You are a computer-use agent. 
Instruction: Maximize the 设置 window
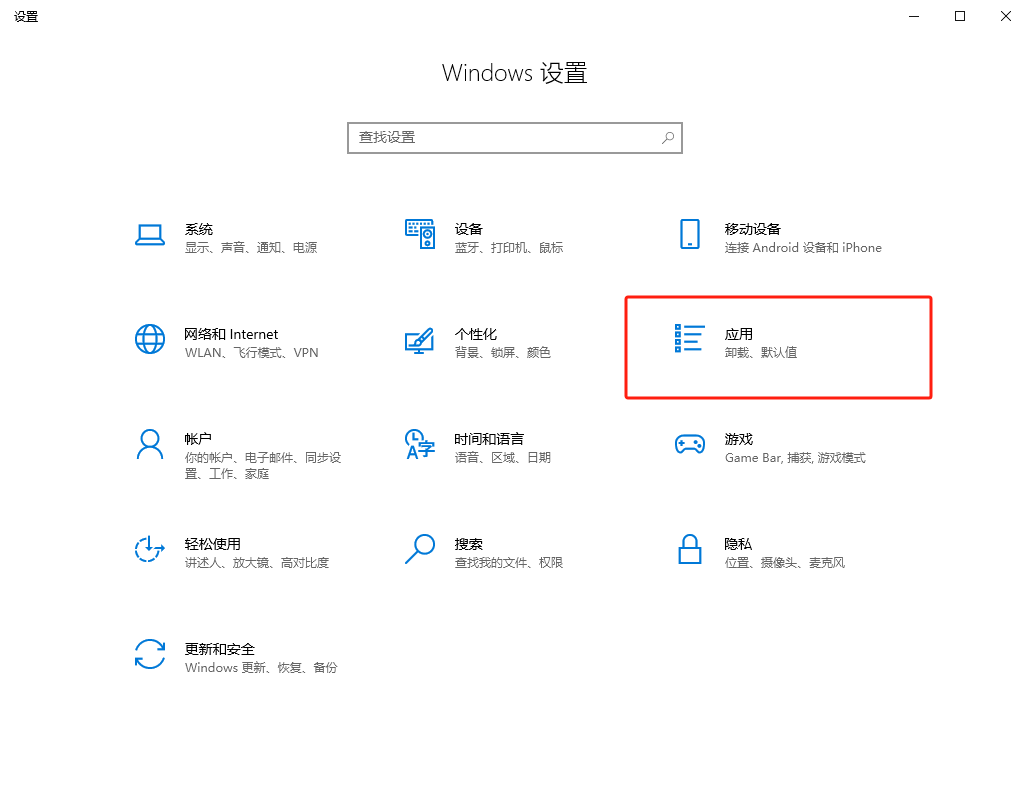[960, 16]
